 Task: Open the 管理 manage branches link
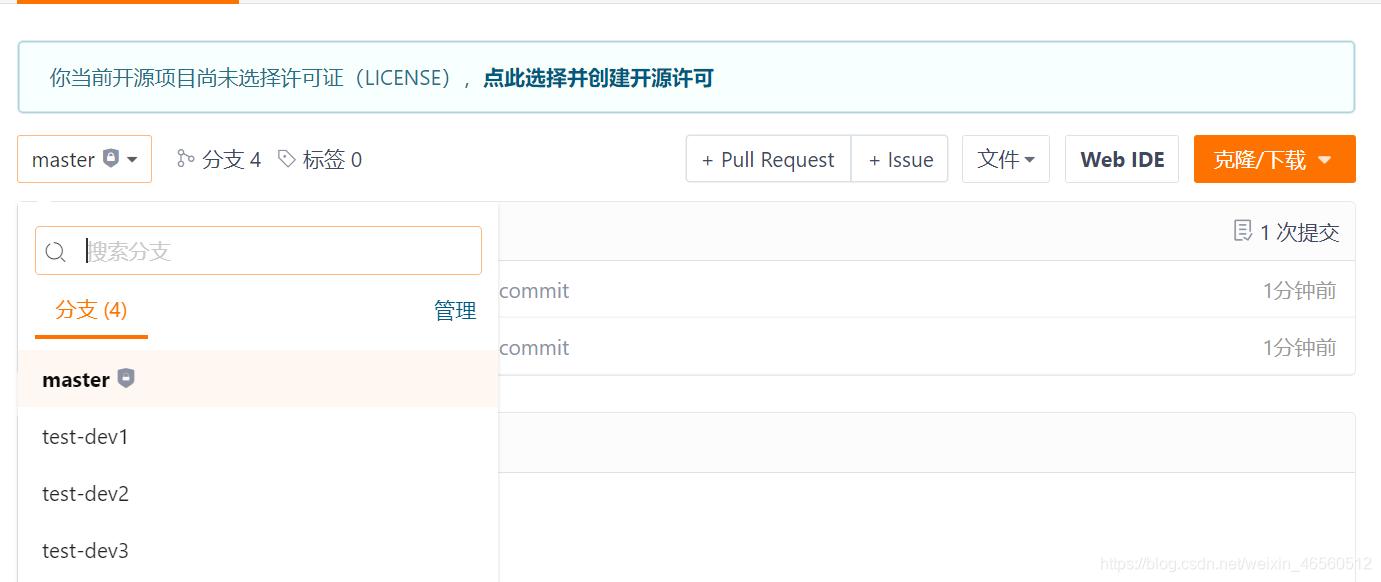coord(455,311)
